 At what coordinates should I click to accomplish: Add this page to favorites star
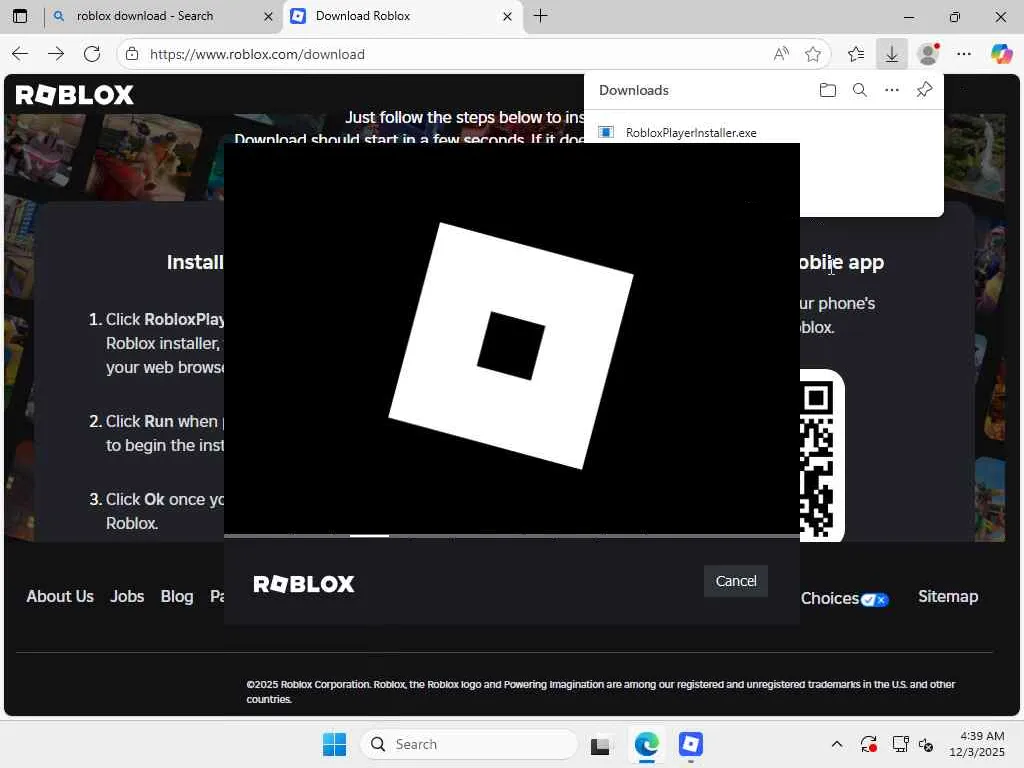coord(813,54)
